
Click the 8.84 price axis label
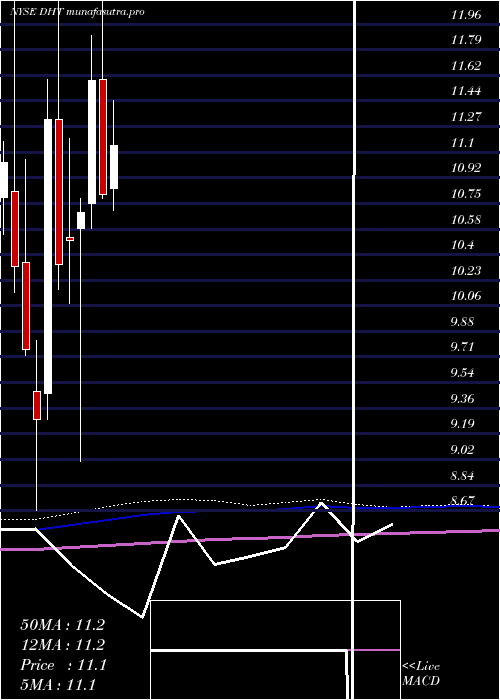(x=462, y=475)
